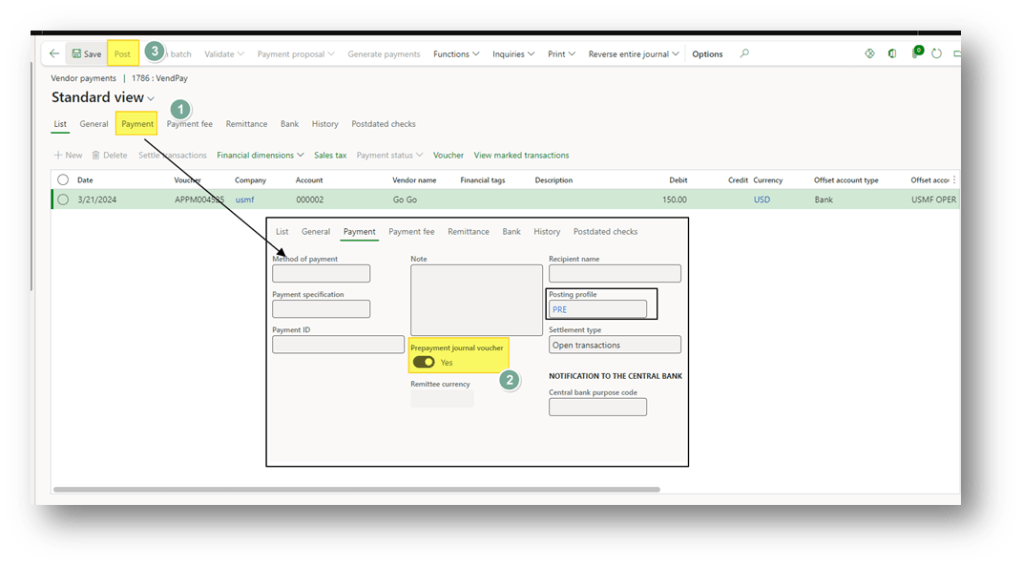
Task: Click the New plus icon
Action: [59, 155]
